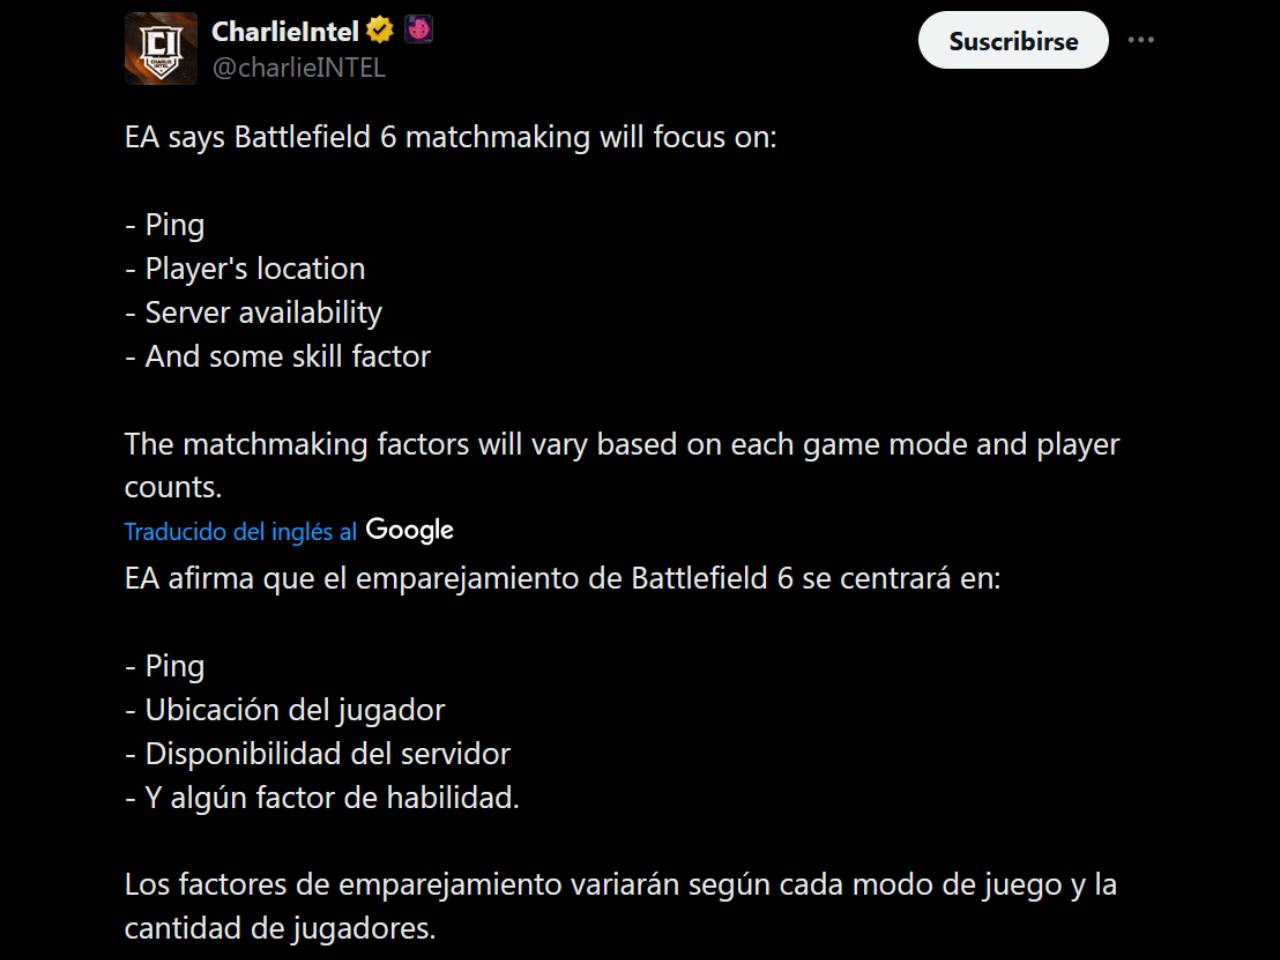Click the 'EA says Battlefield 6 matchmaking' line
Viewport: 1280px width, 960px height.
click(451, 137)
